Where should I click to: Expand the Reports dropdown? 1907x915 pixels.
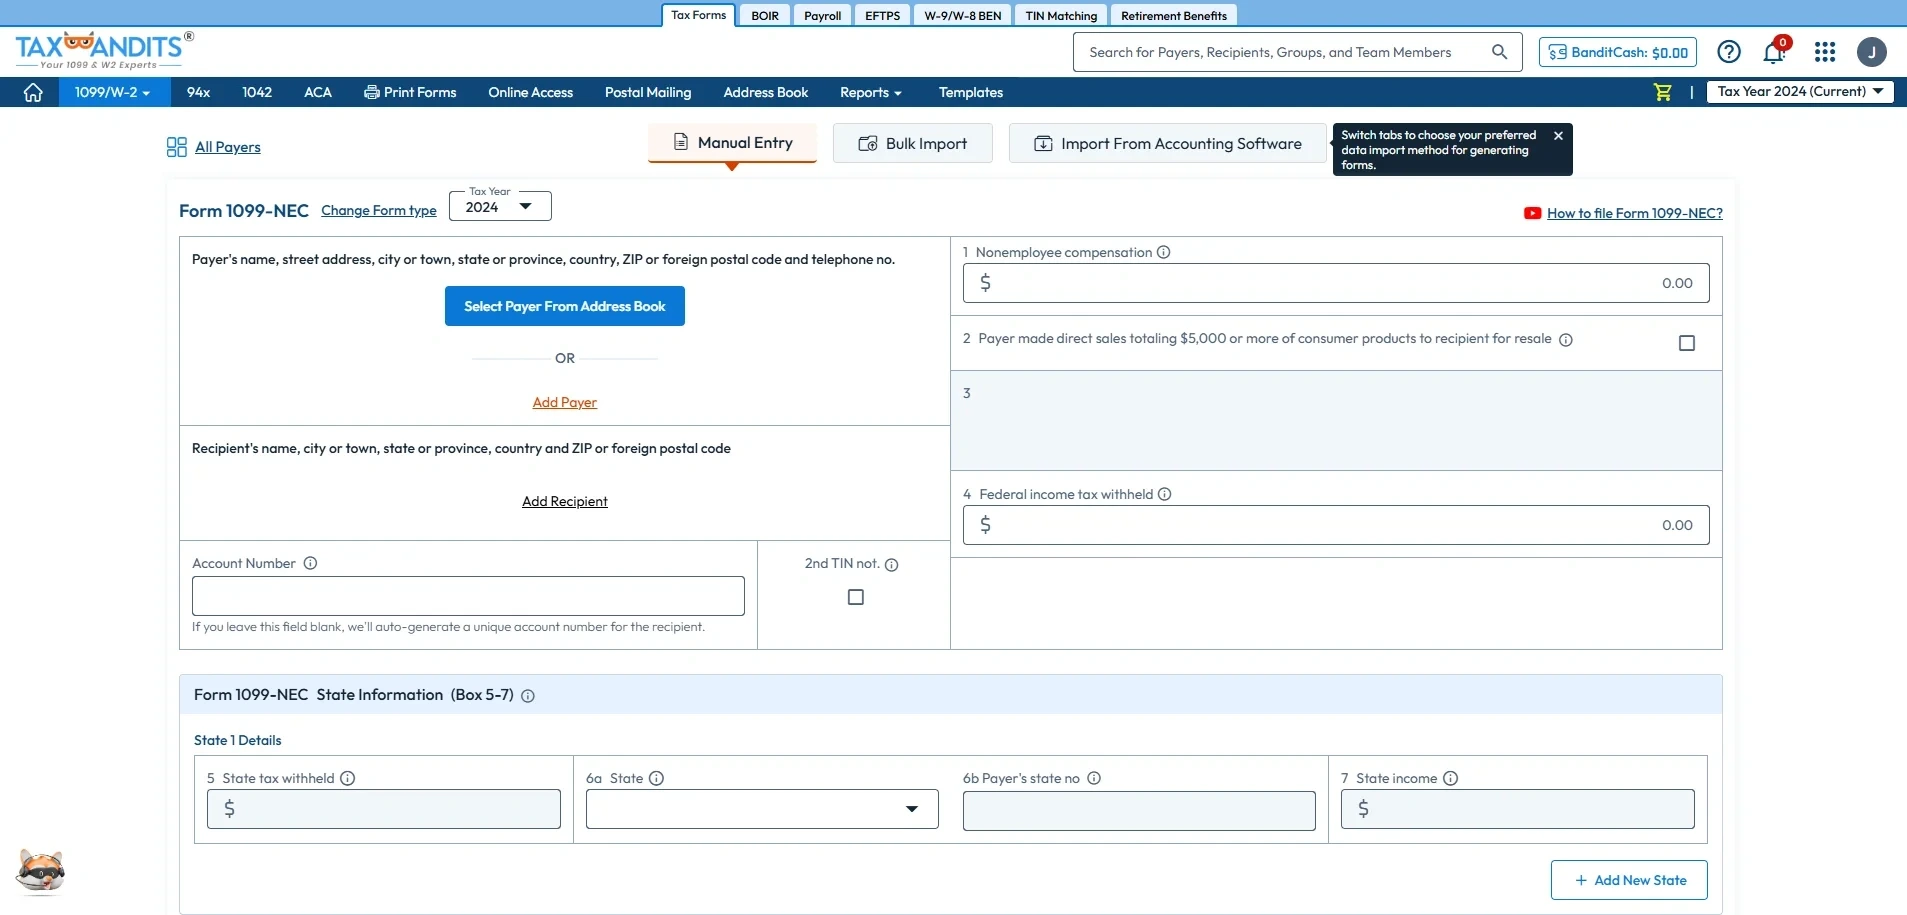(870, 92)
